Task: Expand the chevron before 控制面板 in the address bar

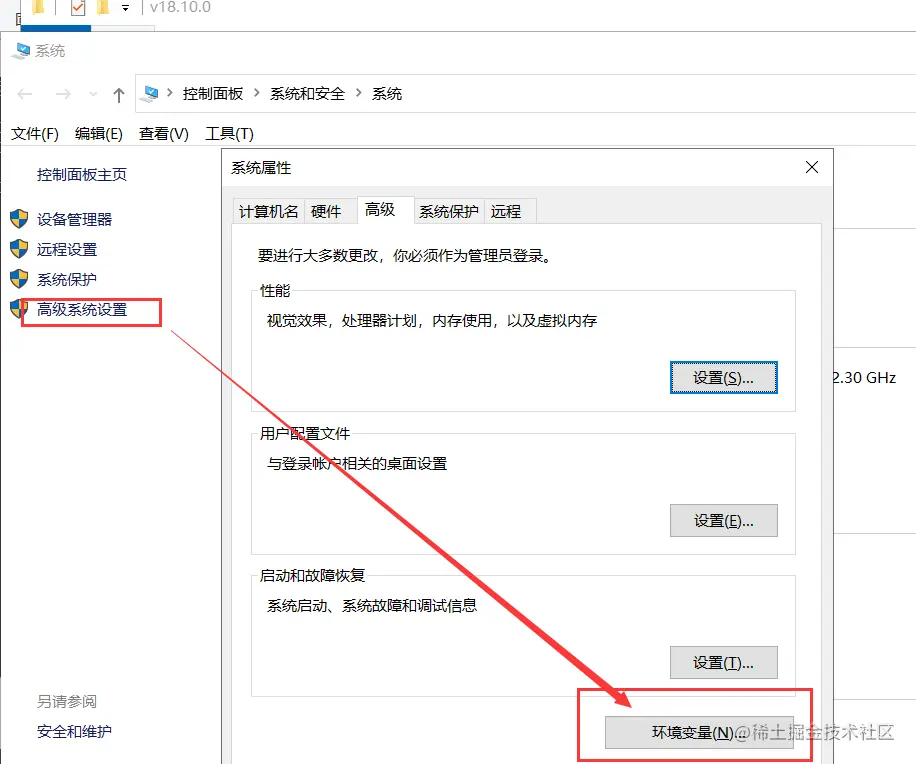Action: (169, 93)
